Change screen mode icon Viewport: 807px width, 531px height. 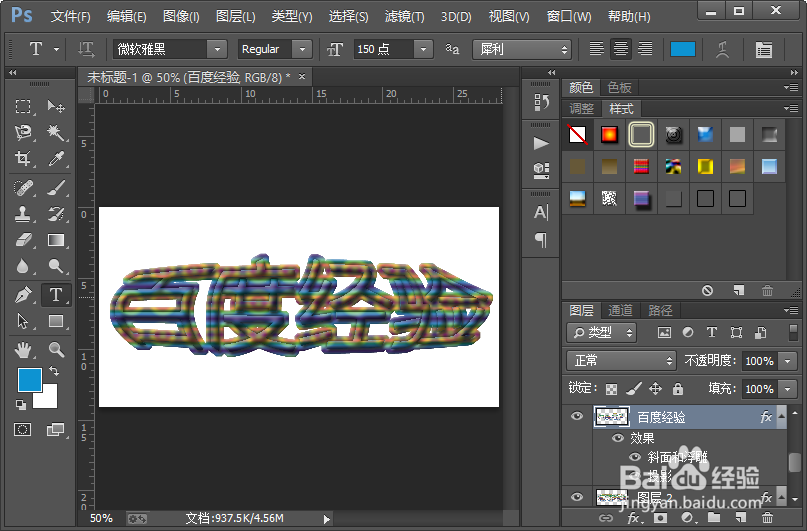click(x=55, y=429)
